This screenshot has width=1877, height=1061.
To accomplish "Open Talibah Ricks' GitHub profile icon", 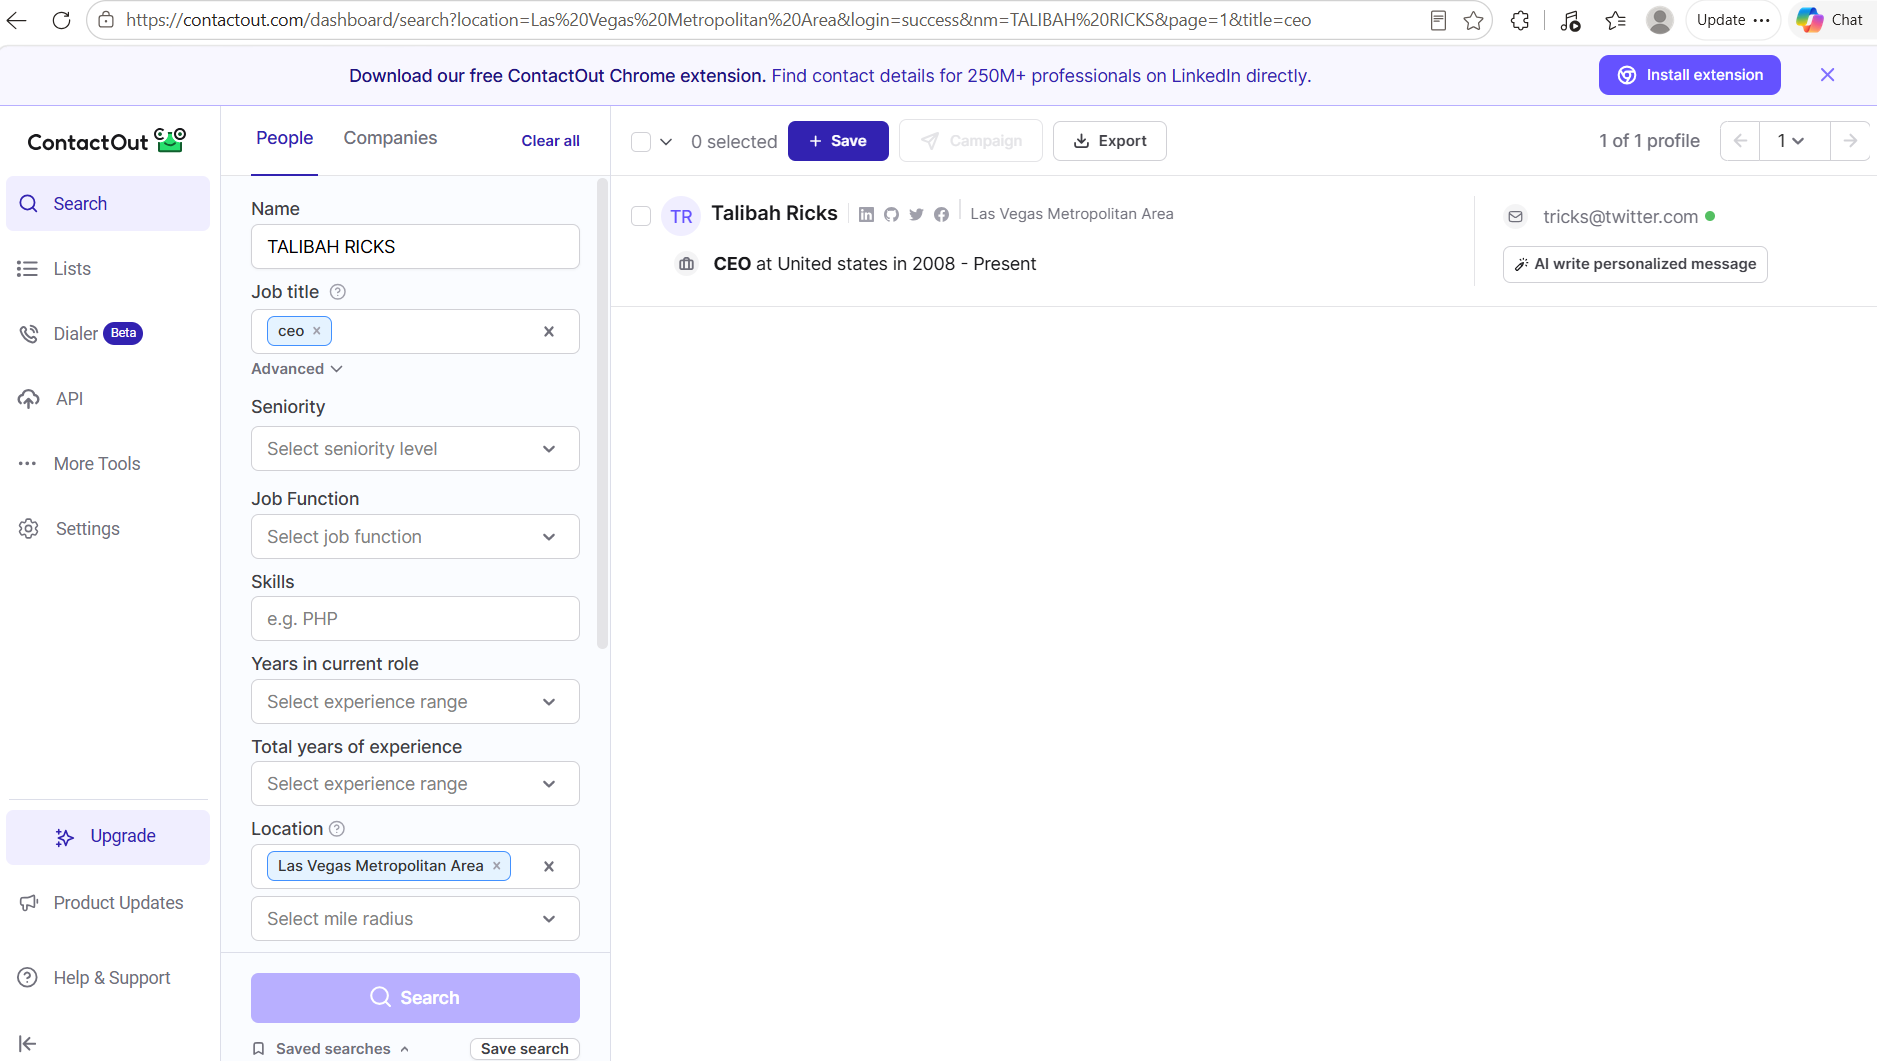I will [891, 214].
